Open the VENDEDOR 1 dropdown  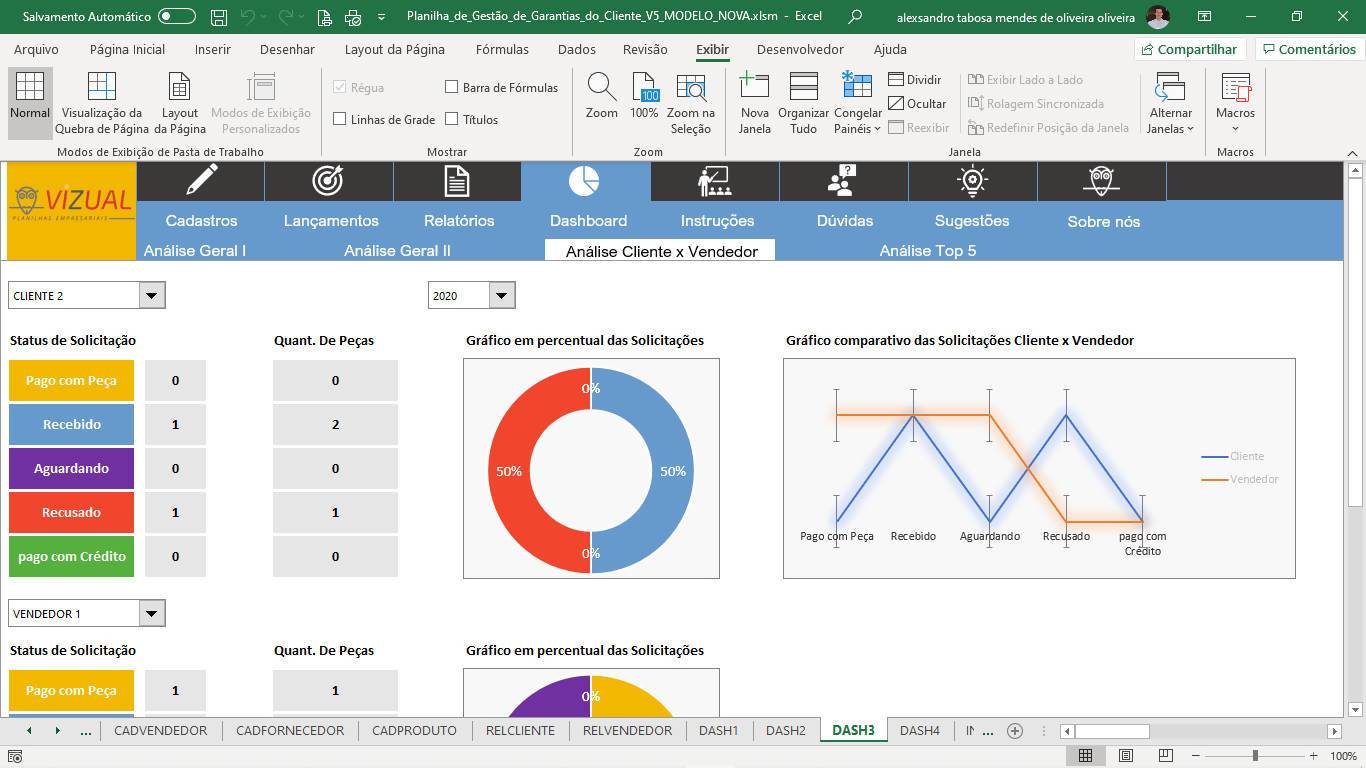[152, 613]
